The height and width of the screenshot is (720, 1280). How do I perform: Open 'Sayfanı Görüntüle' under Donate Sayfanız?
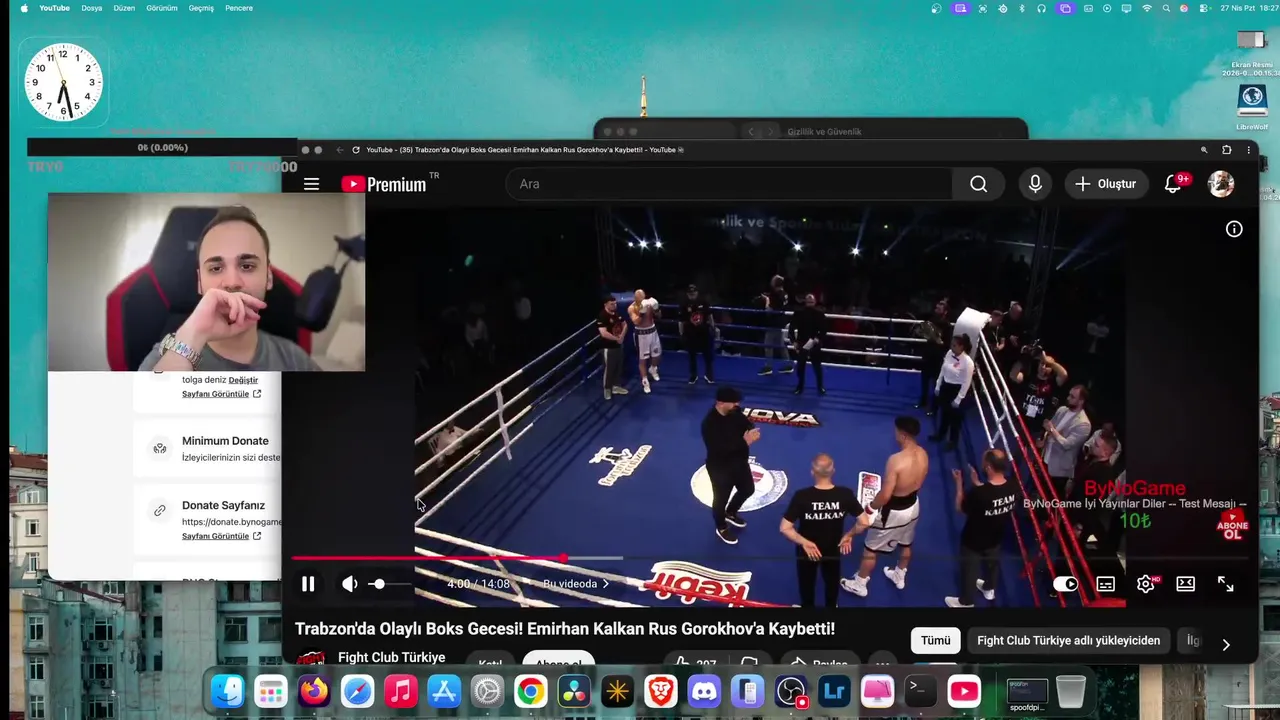(x=221, y=536)
